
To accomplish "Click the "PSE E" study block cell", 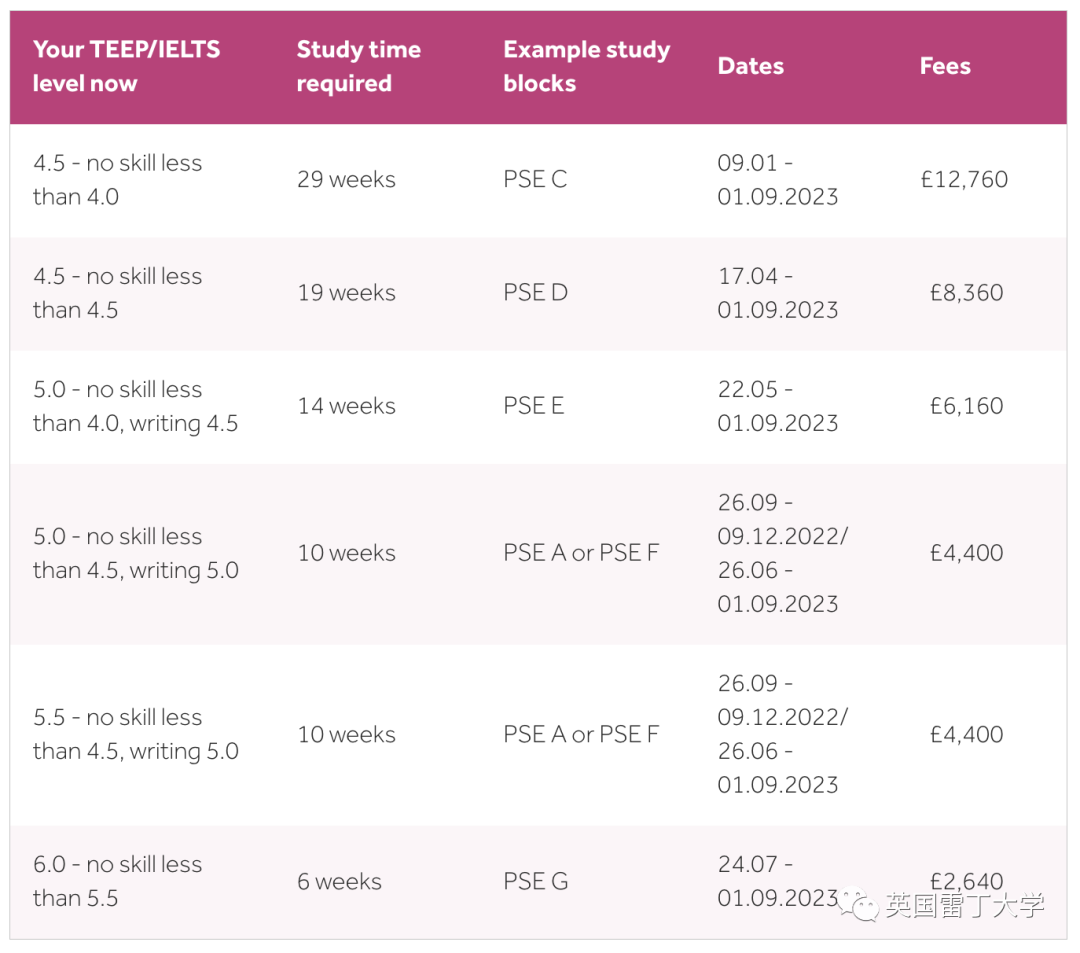I will pyautogui.click(x=534, y=406).
